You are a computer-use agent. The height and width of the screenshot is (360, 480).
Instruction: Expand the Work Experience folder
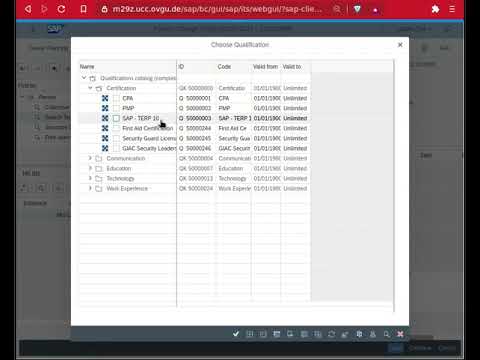point(90,188)
